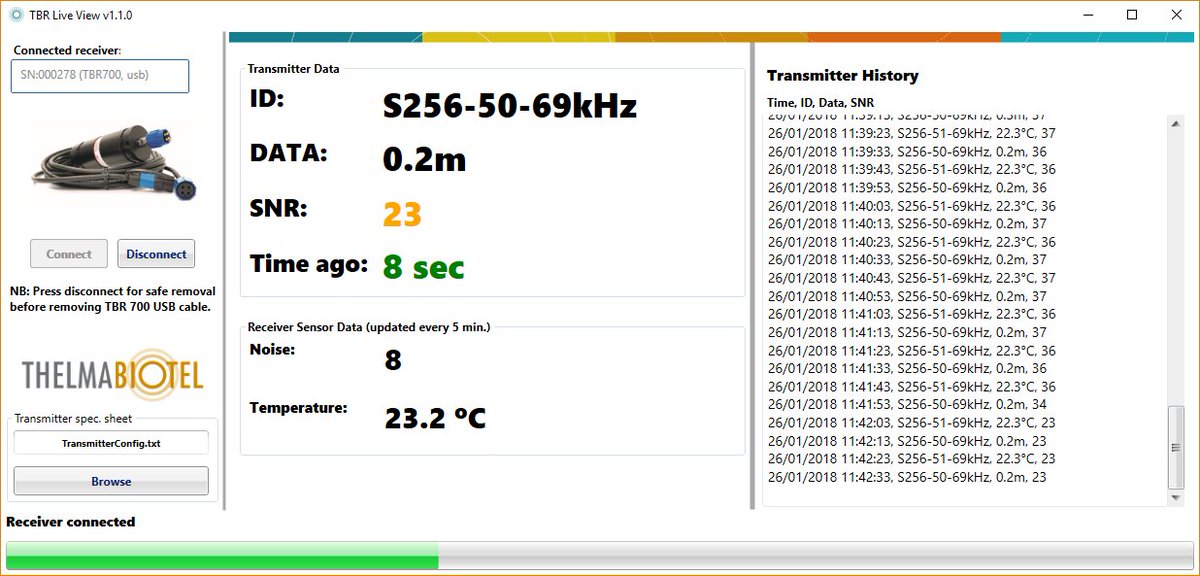Click the scrollbar up arrow in Transmitter History
Screen dimensions: 1200x576
click(x=1176, y=124)
